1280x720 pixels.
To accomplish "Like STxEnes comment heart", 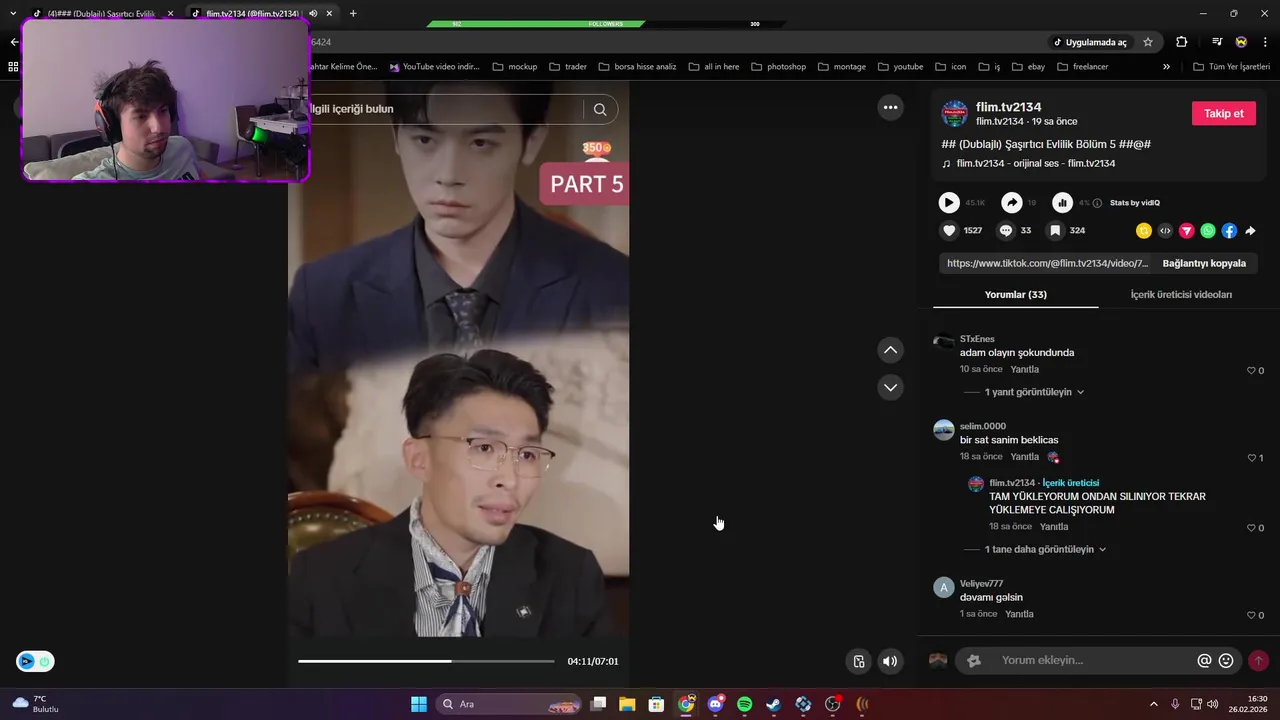I will (x=1251, y=371).
